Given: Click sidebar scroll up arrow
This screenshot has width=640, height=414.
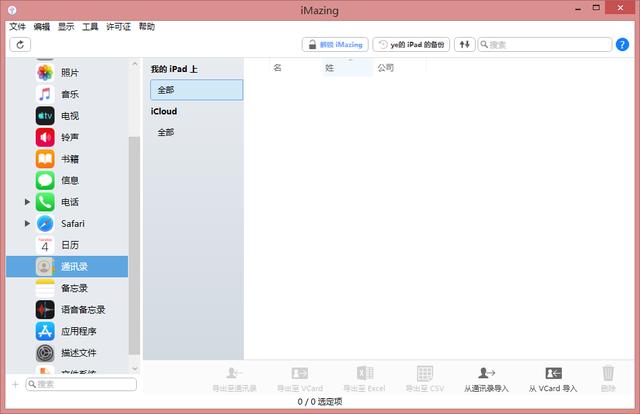Looking at the screenshot, I should tap(135, 64).
